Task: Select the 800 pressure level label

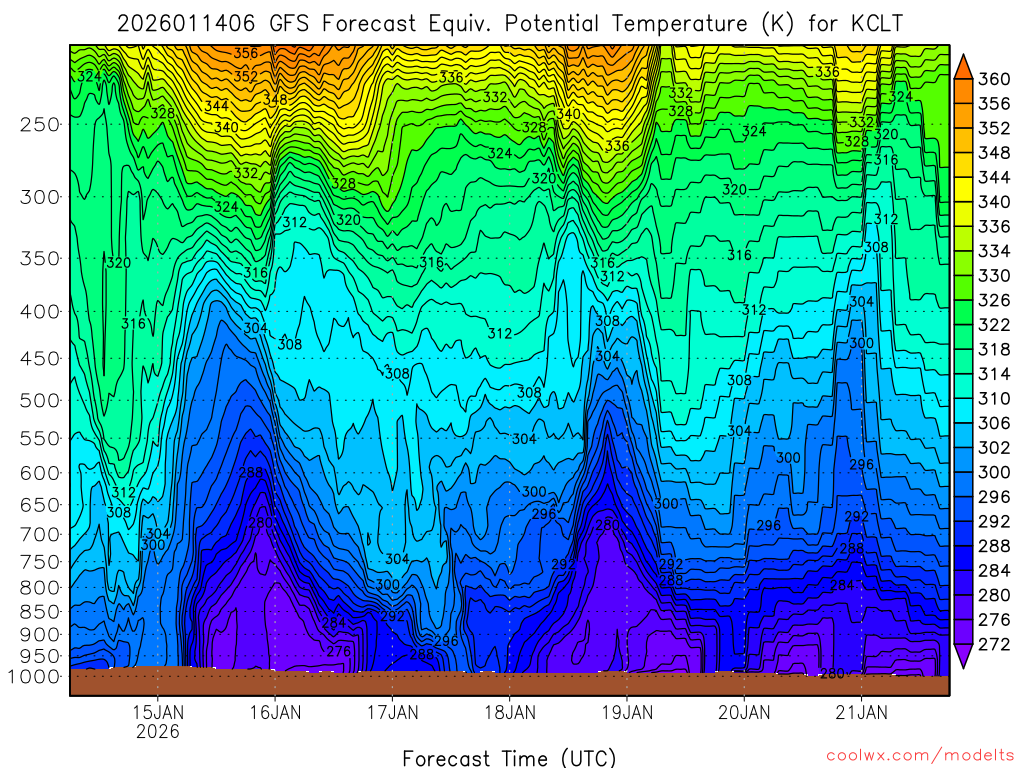Action: point(40,587)
